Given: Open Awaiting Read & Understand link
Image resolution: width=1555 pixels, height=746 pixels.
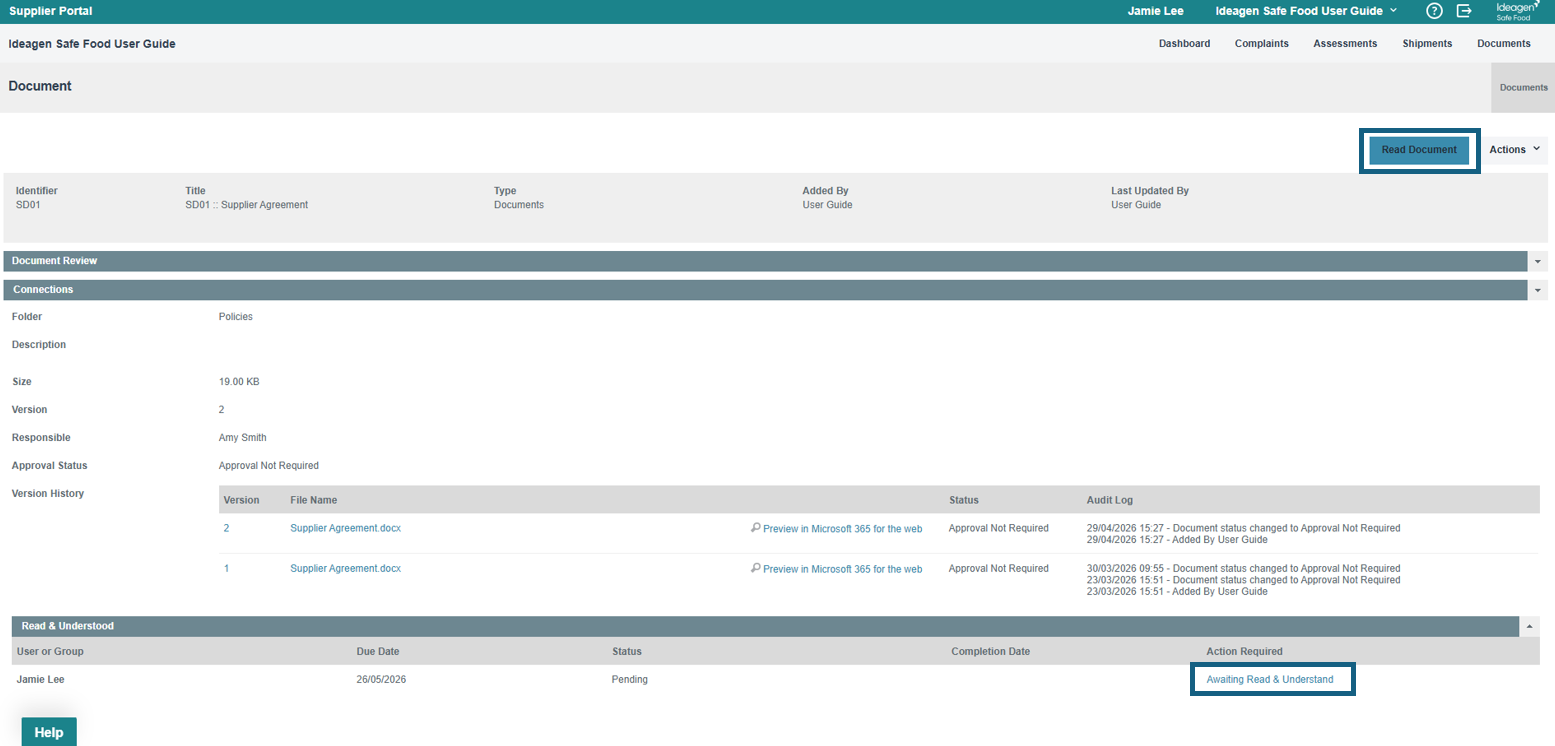Looking at the screenshot, I should pos(1269,680).
